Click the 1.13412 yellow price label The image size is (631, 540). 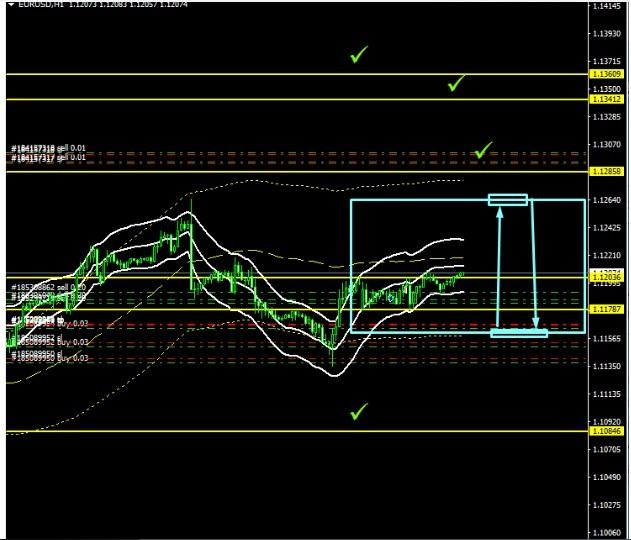tap(607, 100)
